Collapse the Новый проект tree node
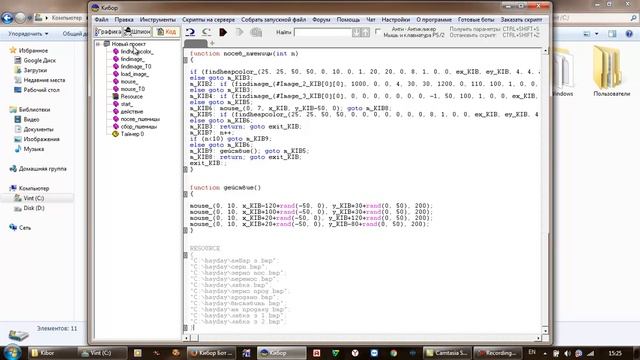 (98, 44)
